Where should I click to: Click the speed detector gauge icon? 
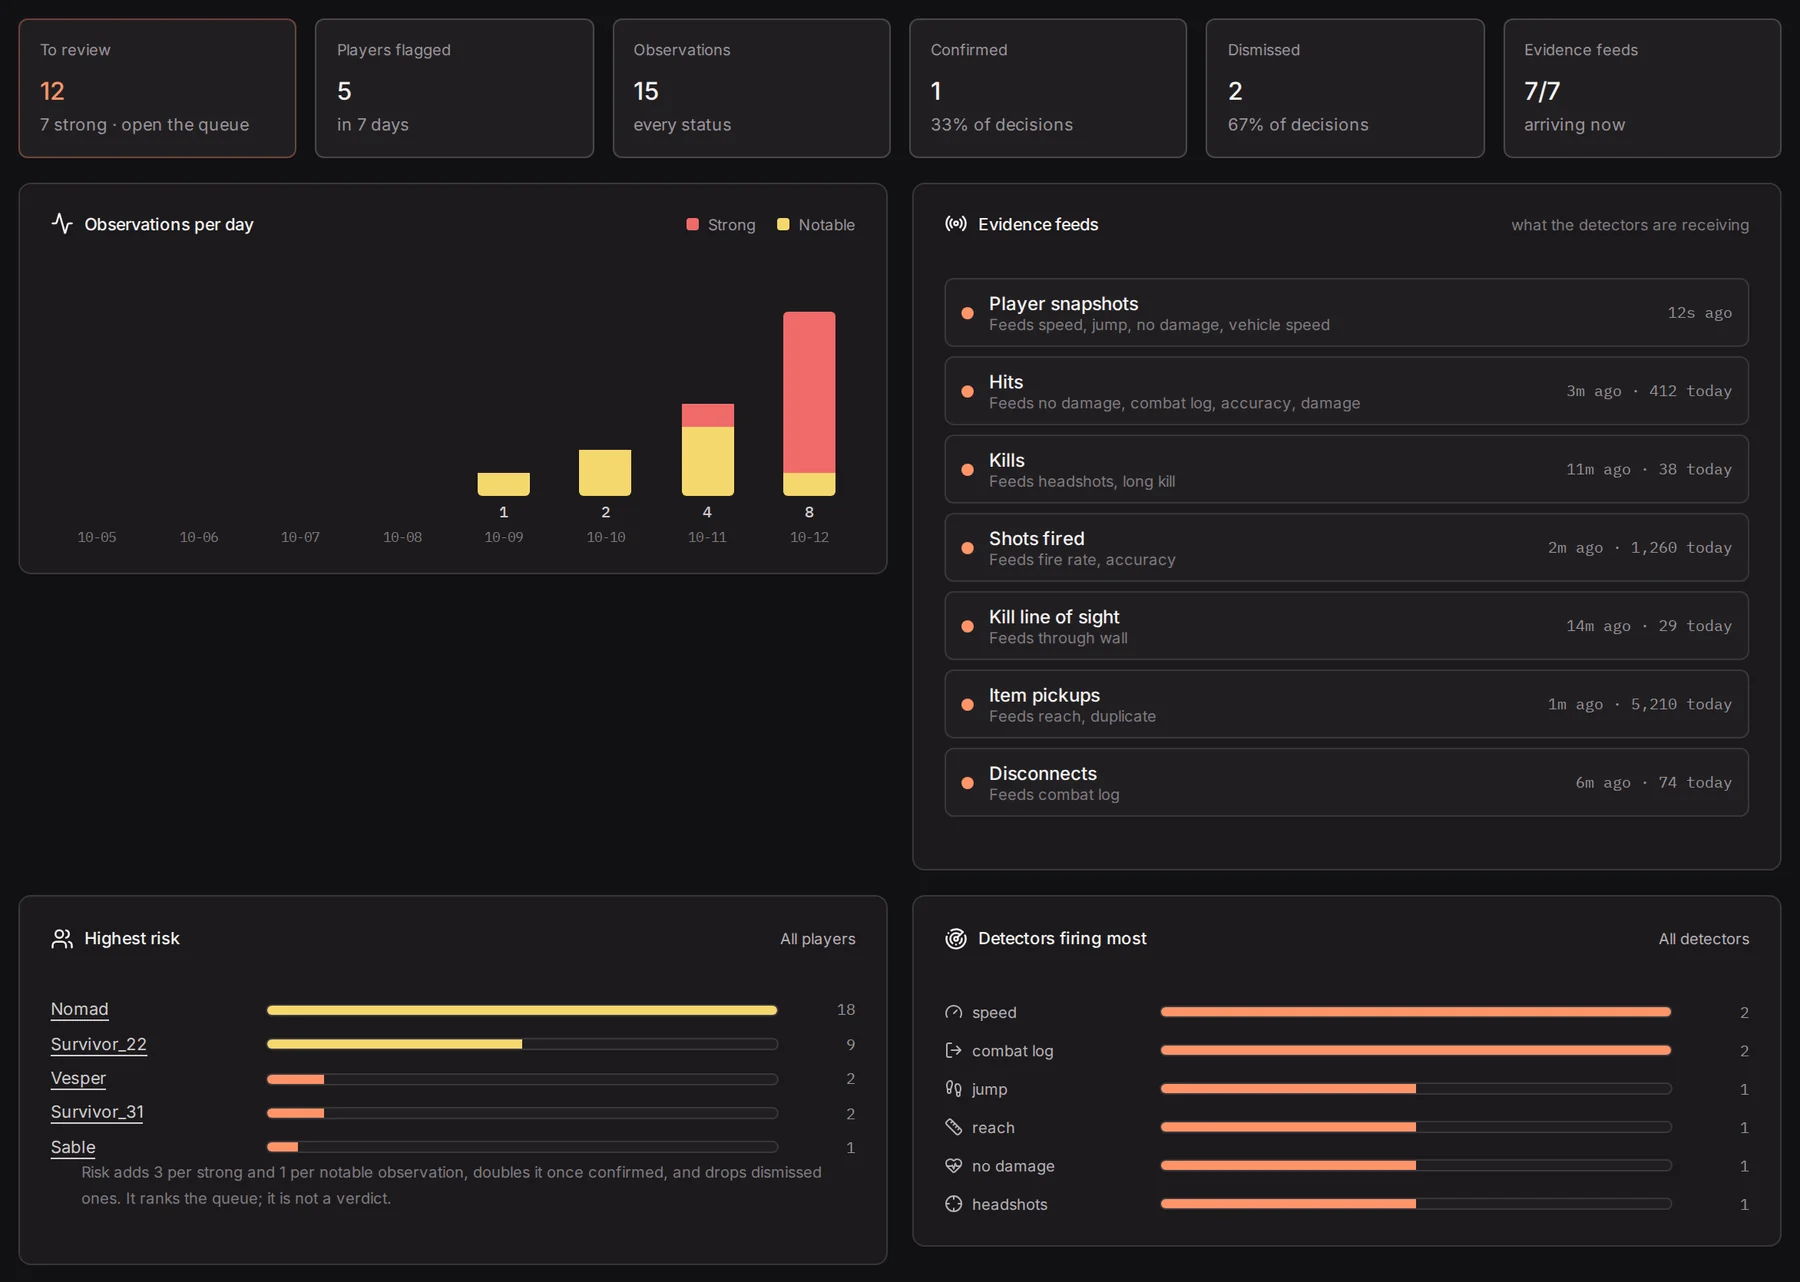pyautogui.click(x=954, y=1012)
